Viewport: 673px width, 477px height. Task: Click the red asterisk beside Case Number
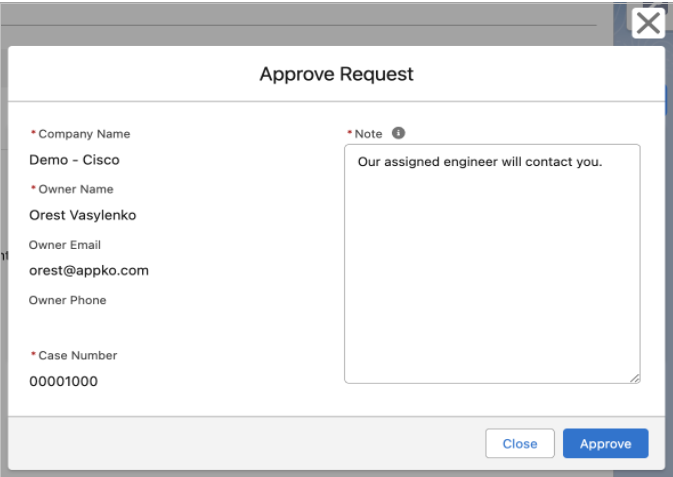tap(33, 355)
